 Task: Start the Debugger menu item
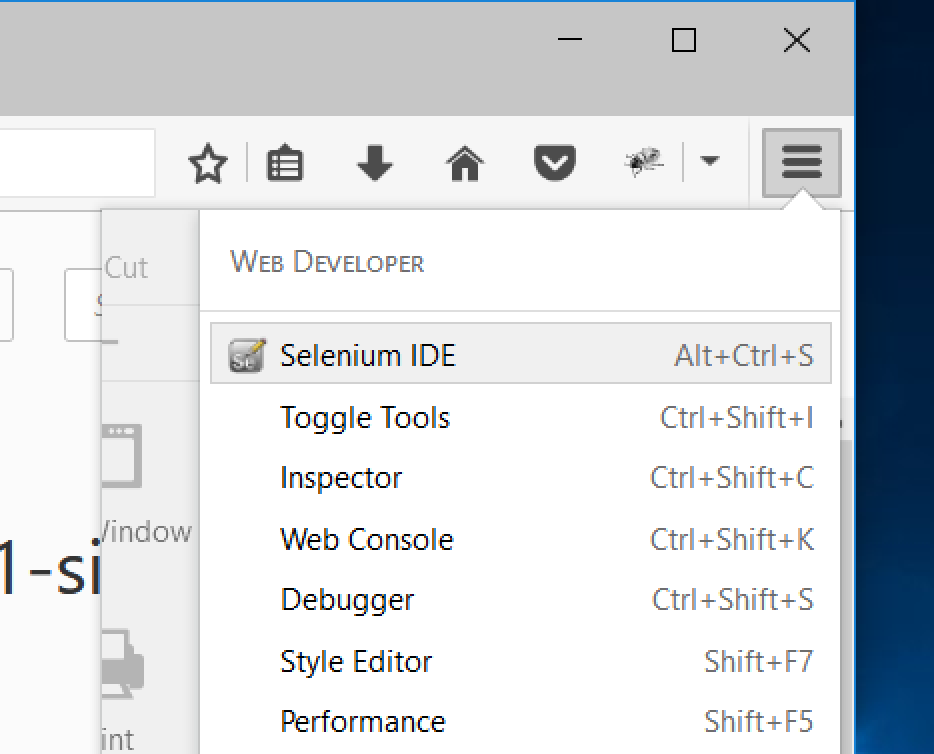[521, 600]
